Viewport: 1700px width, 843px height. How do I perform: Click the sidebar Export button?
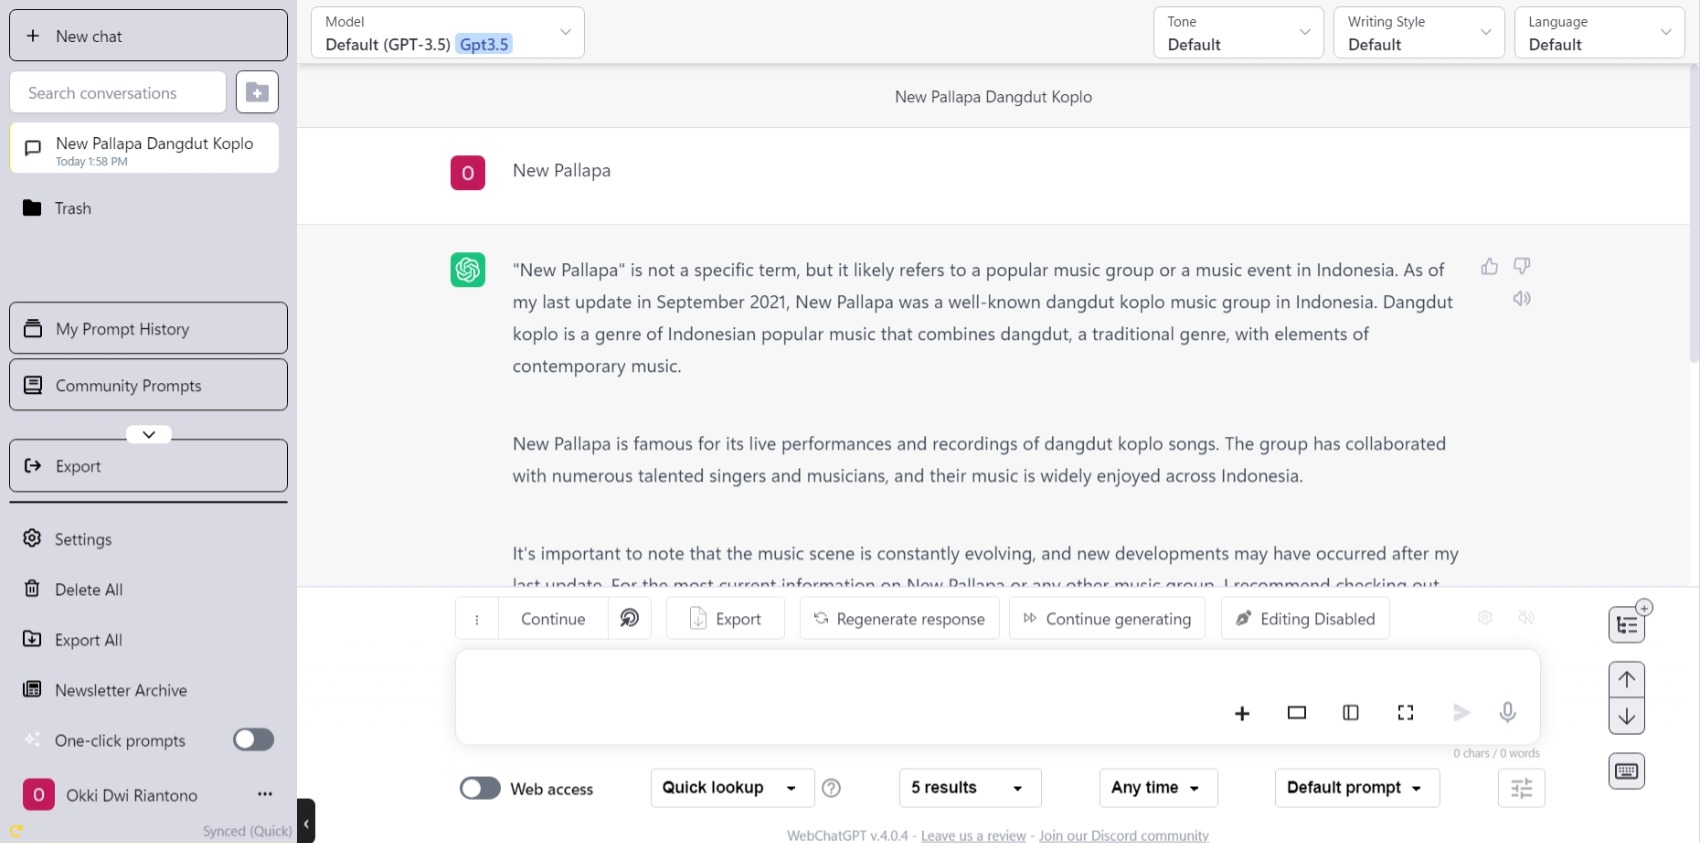tap(148, 466)
